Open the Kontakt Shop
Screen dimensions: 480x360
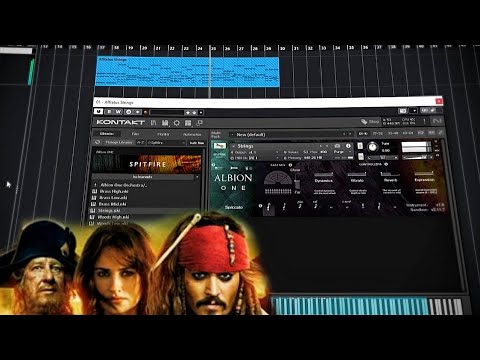[370, 122]
